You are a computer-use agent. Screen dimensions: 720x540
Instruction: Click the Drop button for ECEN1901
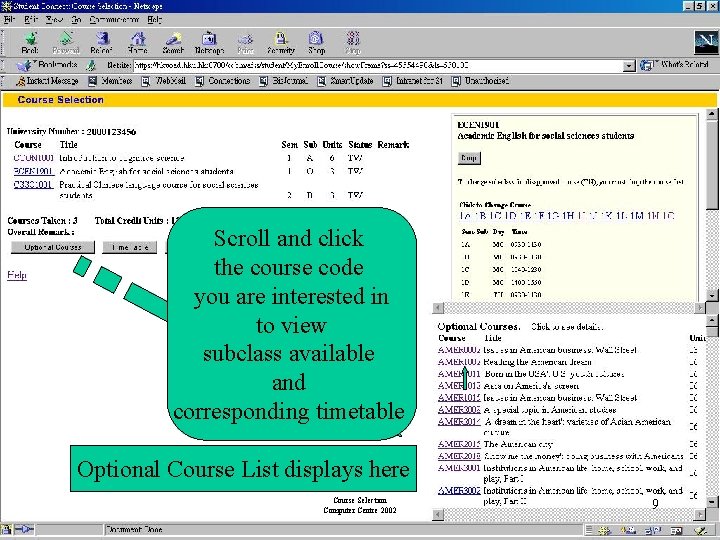(x=469, y=158)
